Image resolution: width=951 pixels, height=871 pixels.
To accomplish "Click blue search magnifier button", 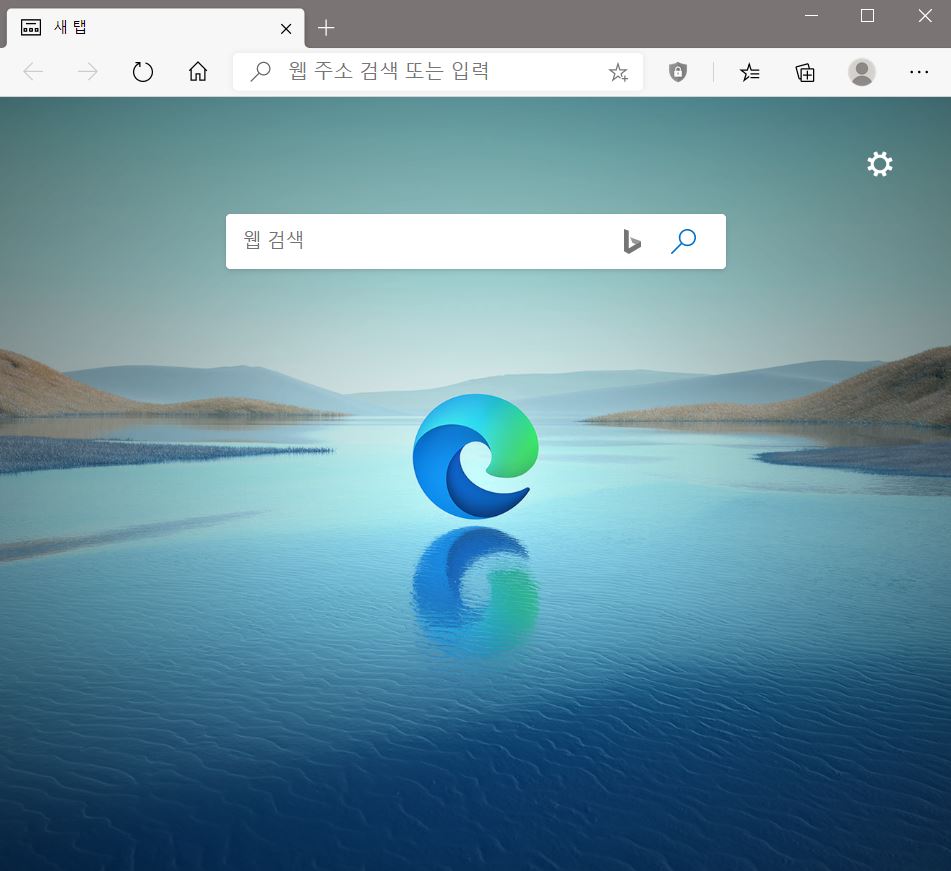I will pyautogui.click(x=684, y=241).
